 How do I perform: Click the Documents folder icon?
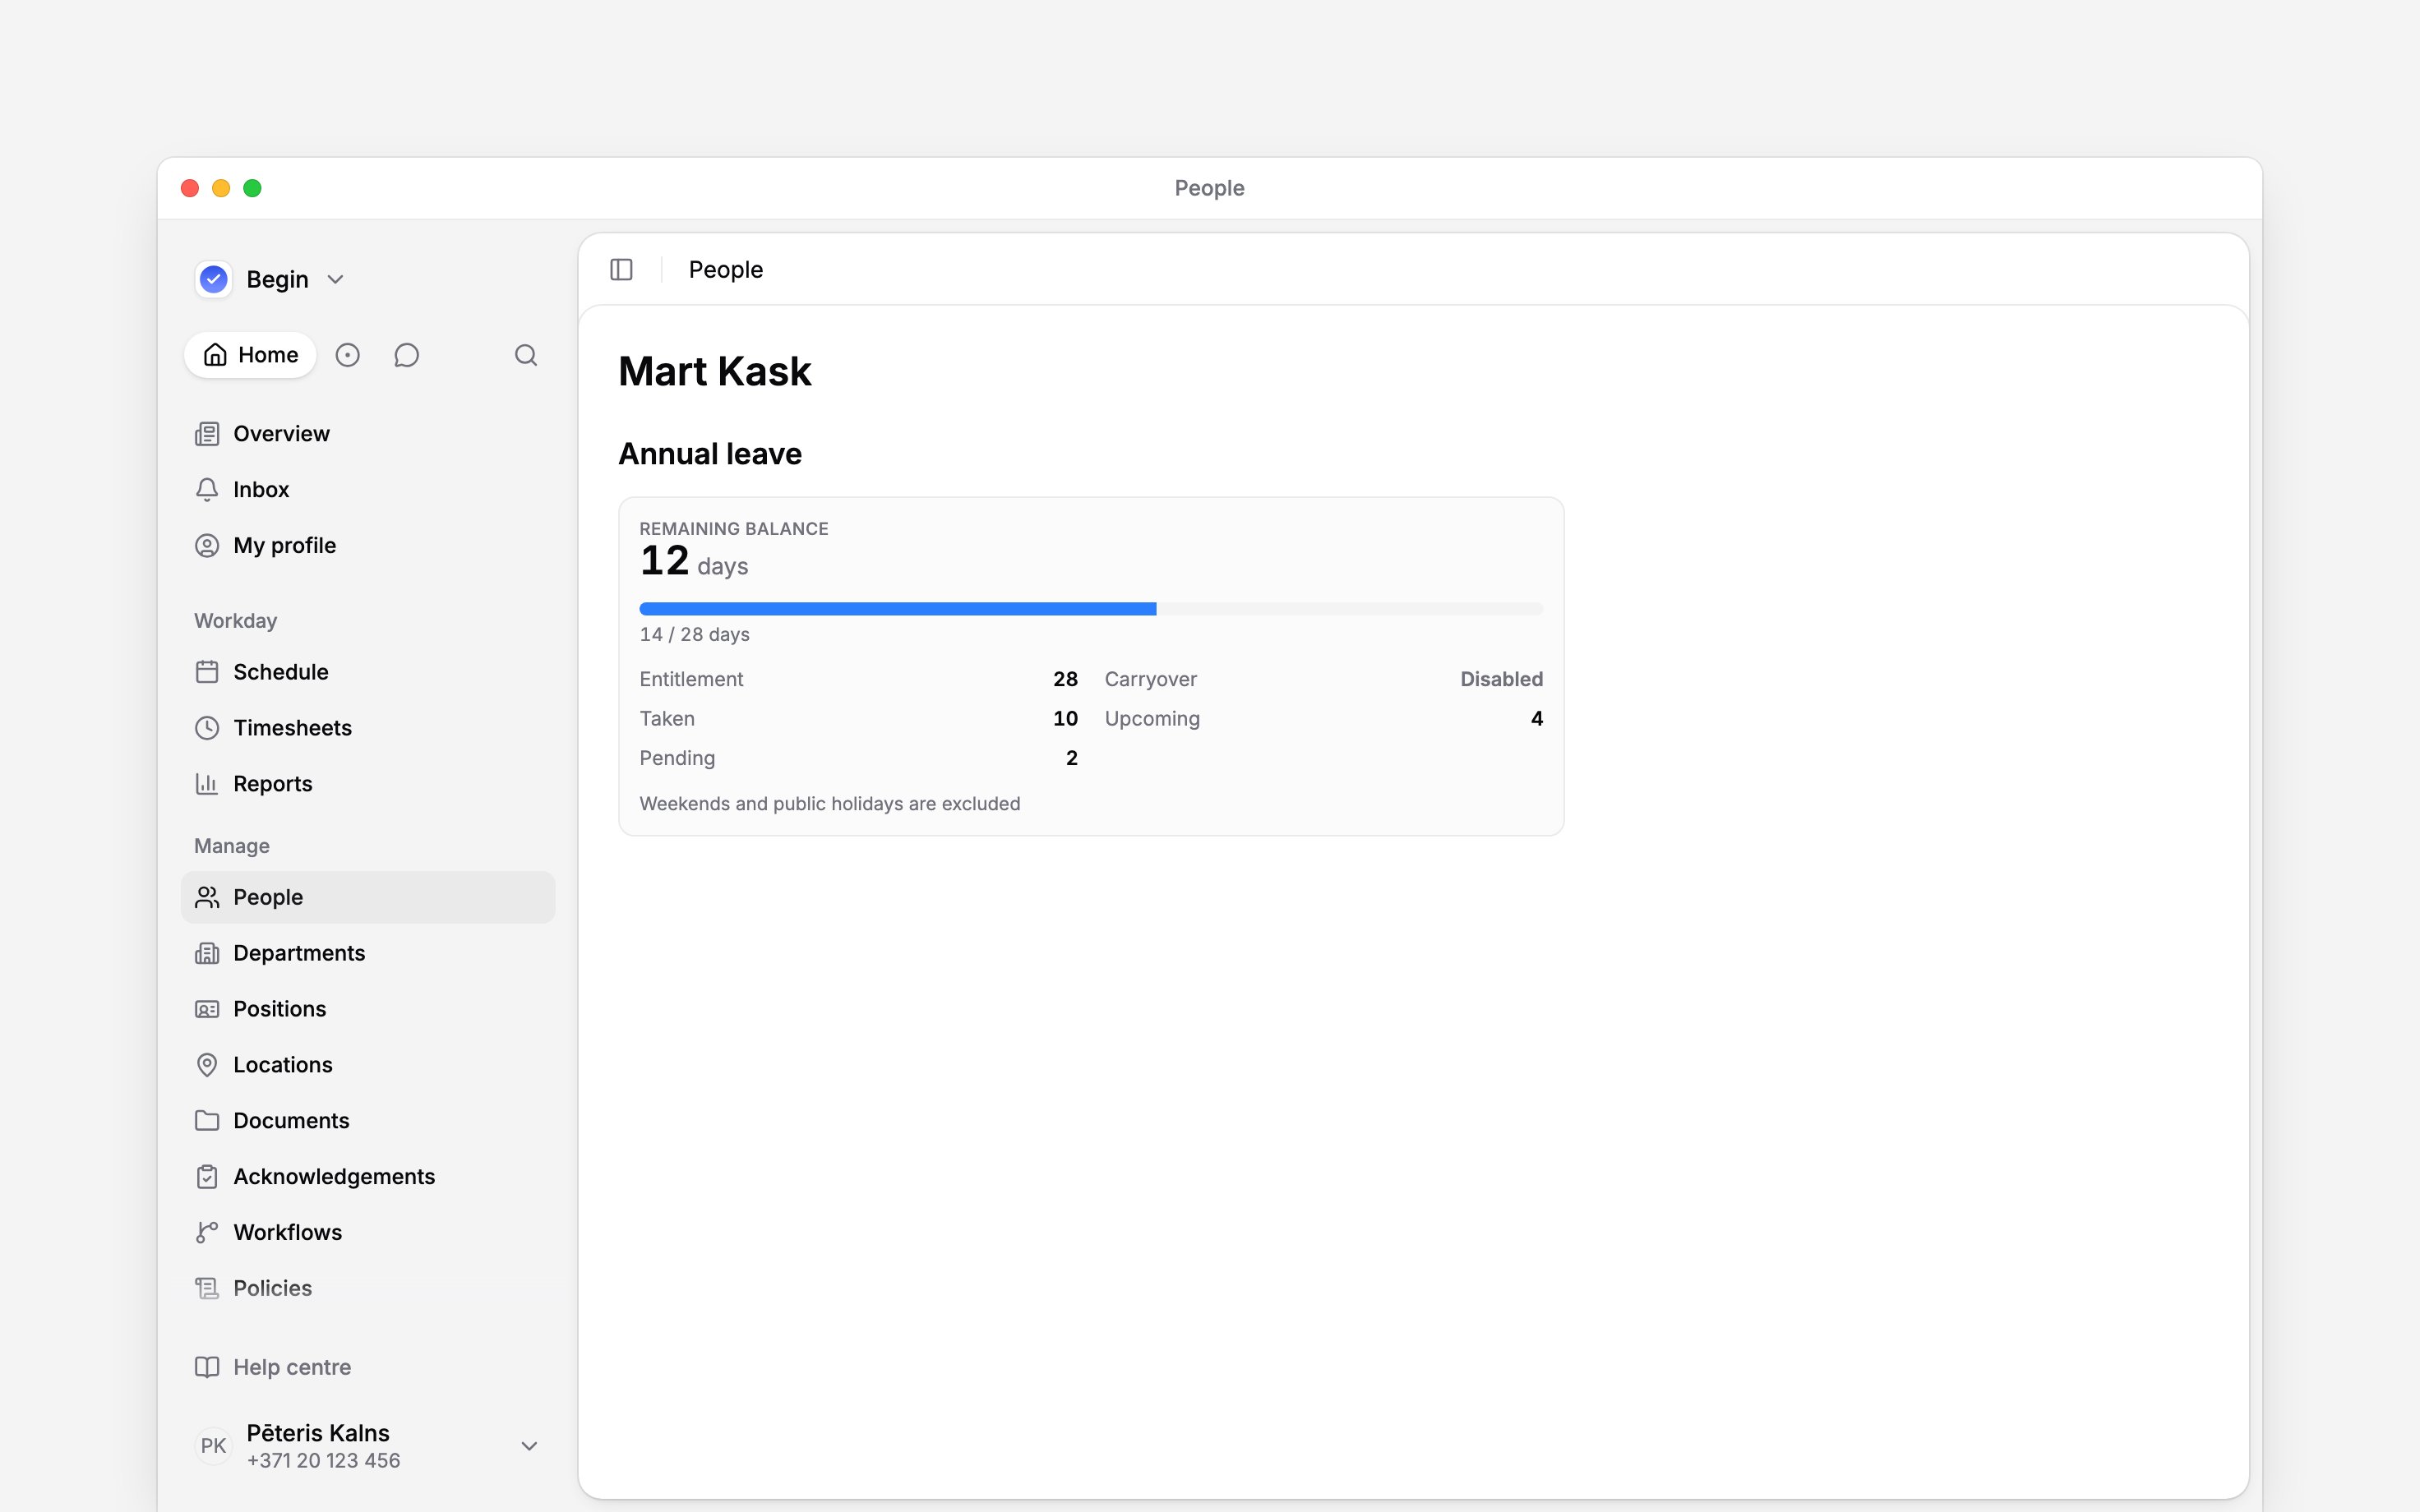point(207,1121)
